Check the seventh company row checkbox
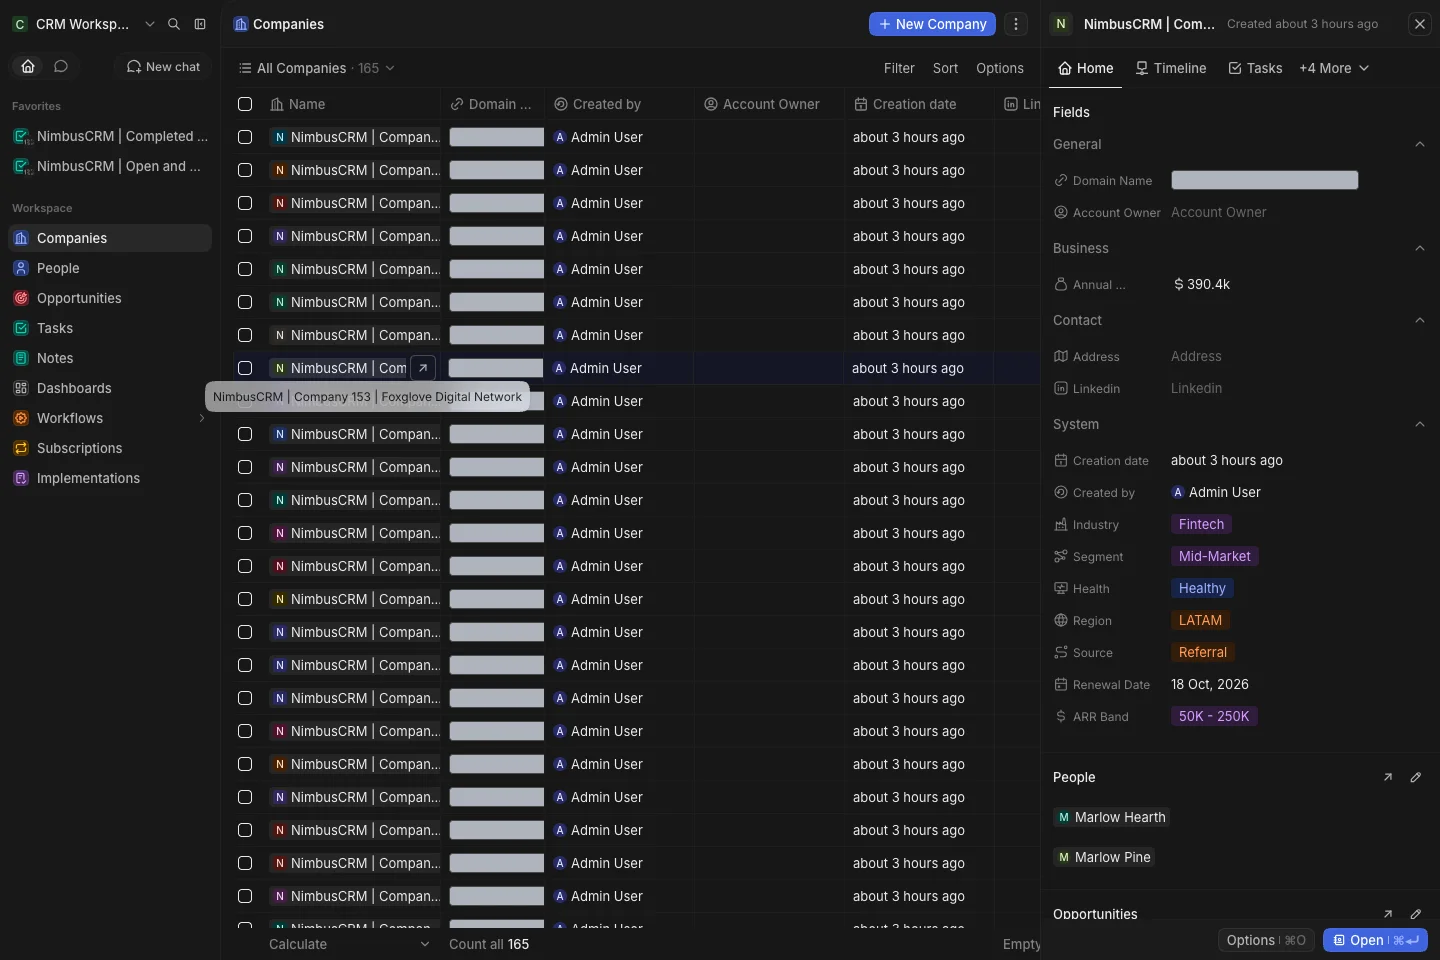 (x=245, y=335)
